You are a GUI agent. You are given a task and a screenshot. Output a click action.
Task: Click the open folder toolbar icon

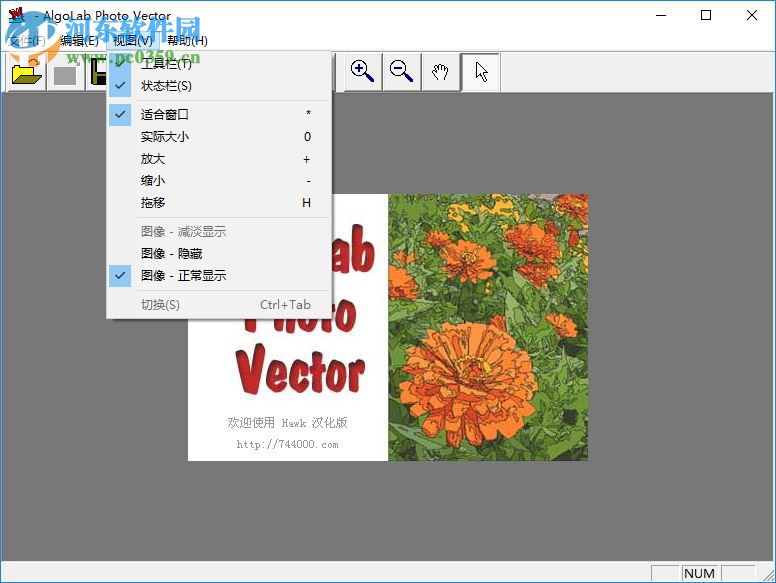tap(26, 73)
